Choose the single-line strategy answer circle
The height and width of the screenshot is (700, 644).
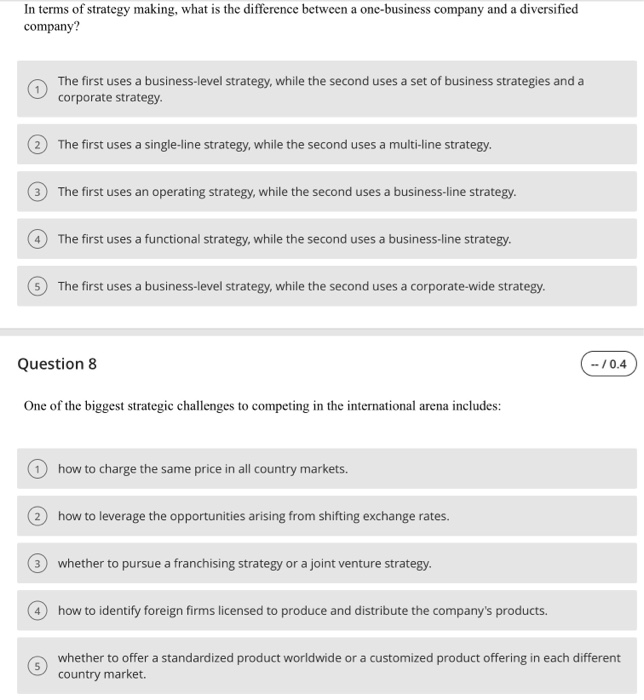[37, 145]
